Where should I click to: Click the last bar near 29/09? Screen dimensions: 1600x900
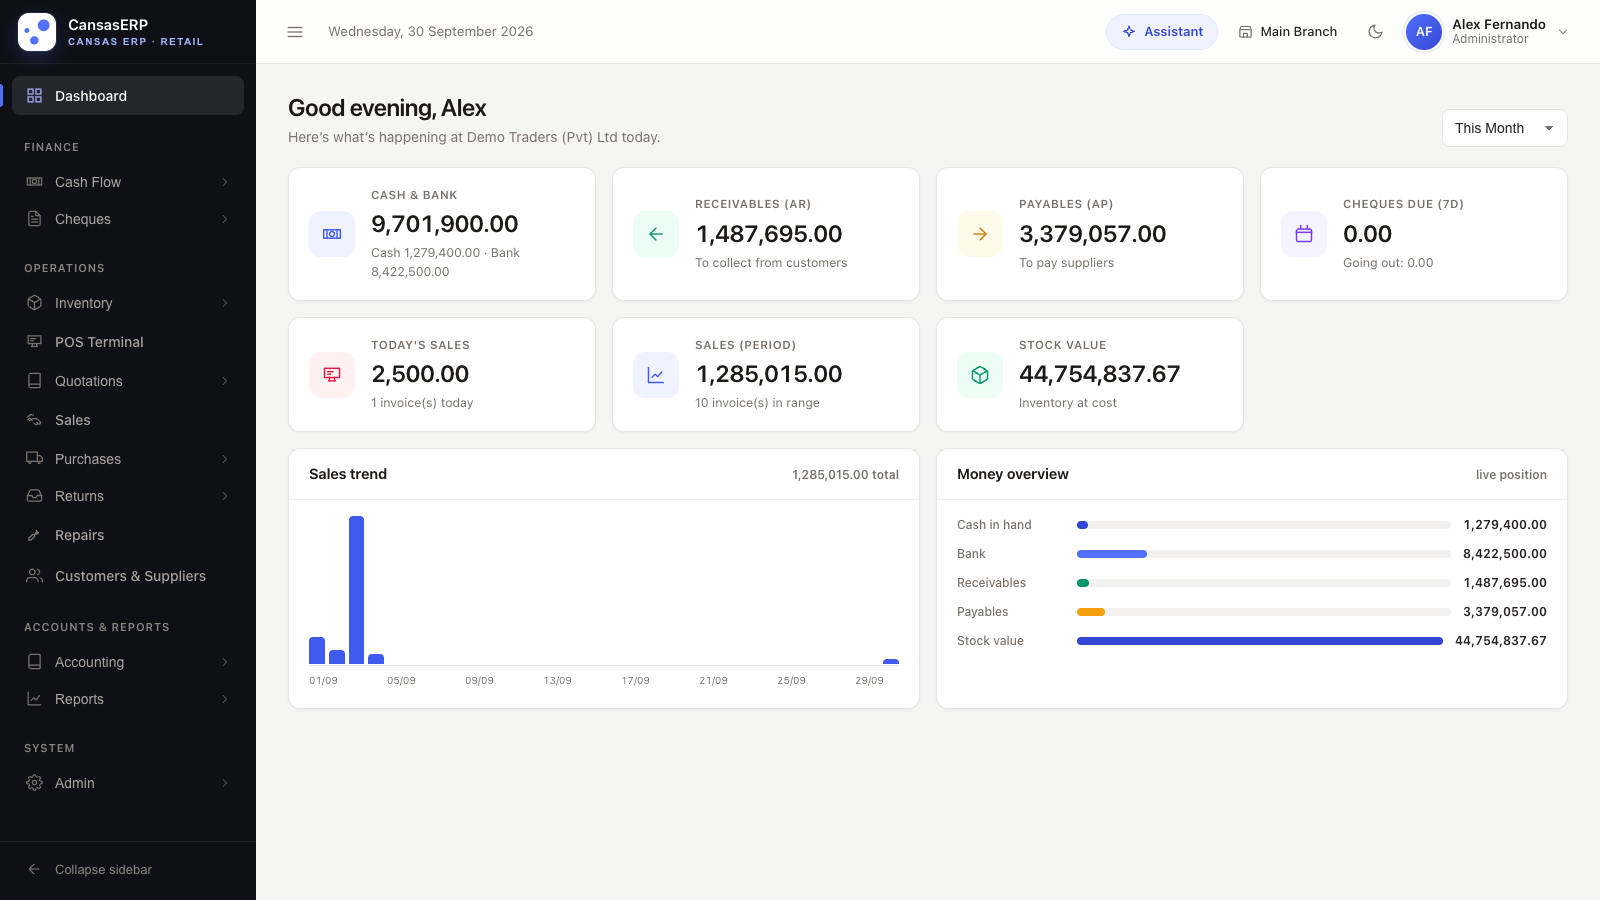tap(891, 661)
